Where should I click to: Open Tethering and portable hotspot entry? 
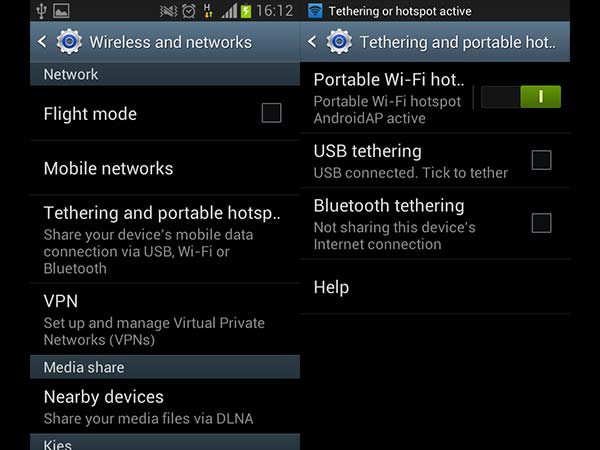pos(165,240)
